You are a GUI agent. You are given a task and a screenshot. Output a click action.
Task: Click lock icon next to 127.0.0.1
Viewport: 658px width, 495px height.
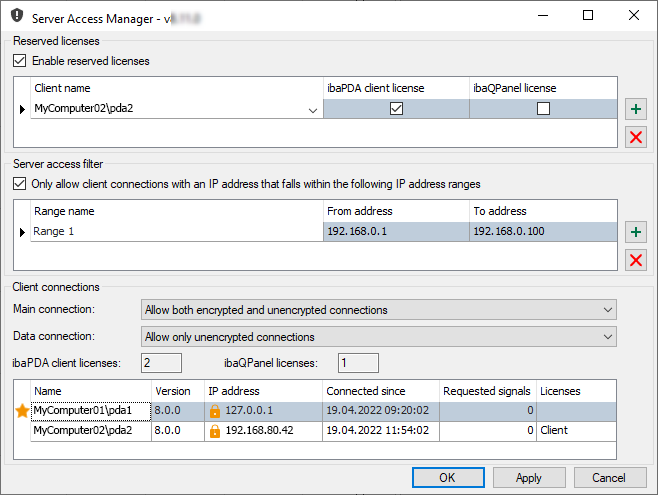[214, 411]
